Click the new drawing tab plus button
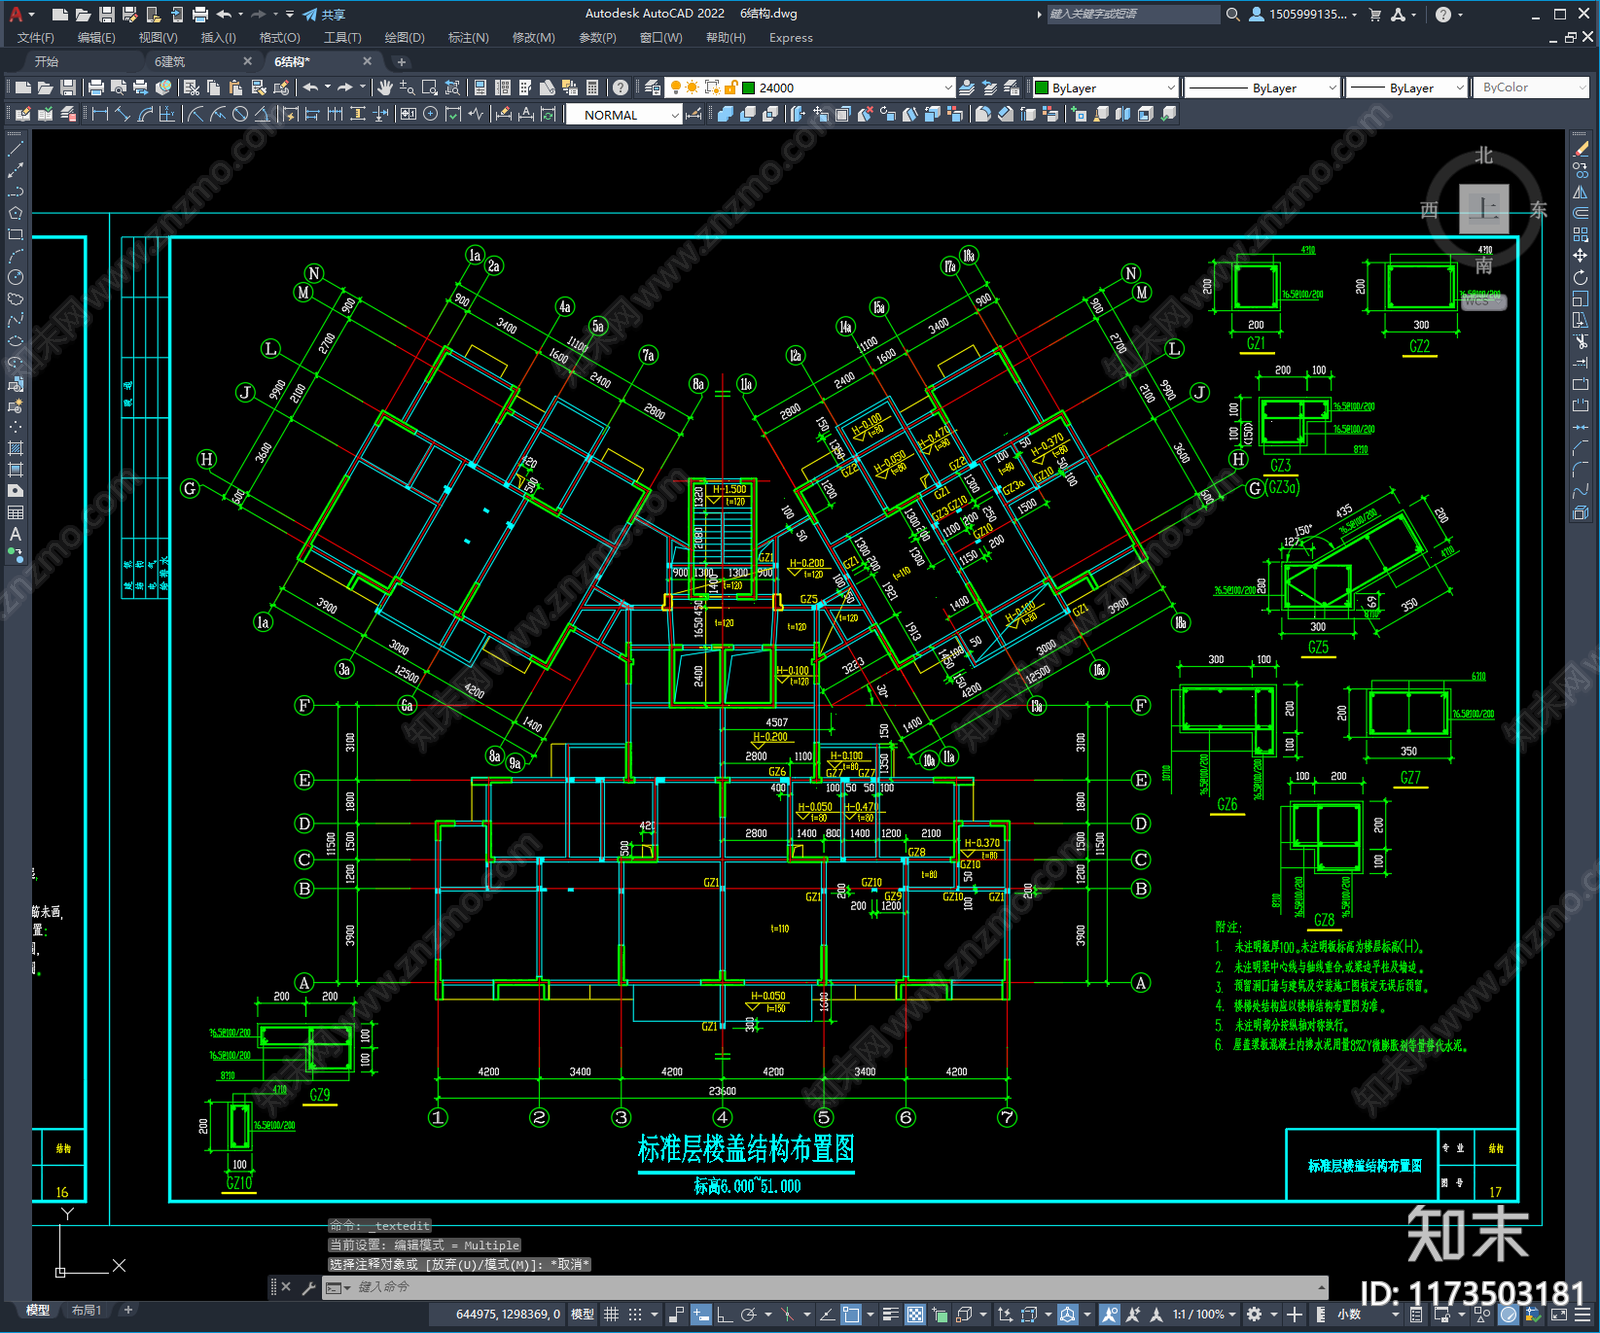Viewport: 1600px width, 1333px height. pos(402,62)
